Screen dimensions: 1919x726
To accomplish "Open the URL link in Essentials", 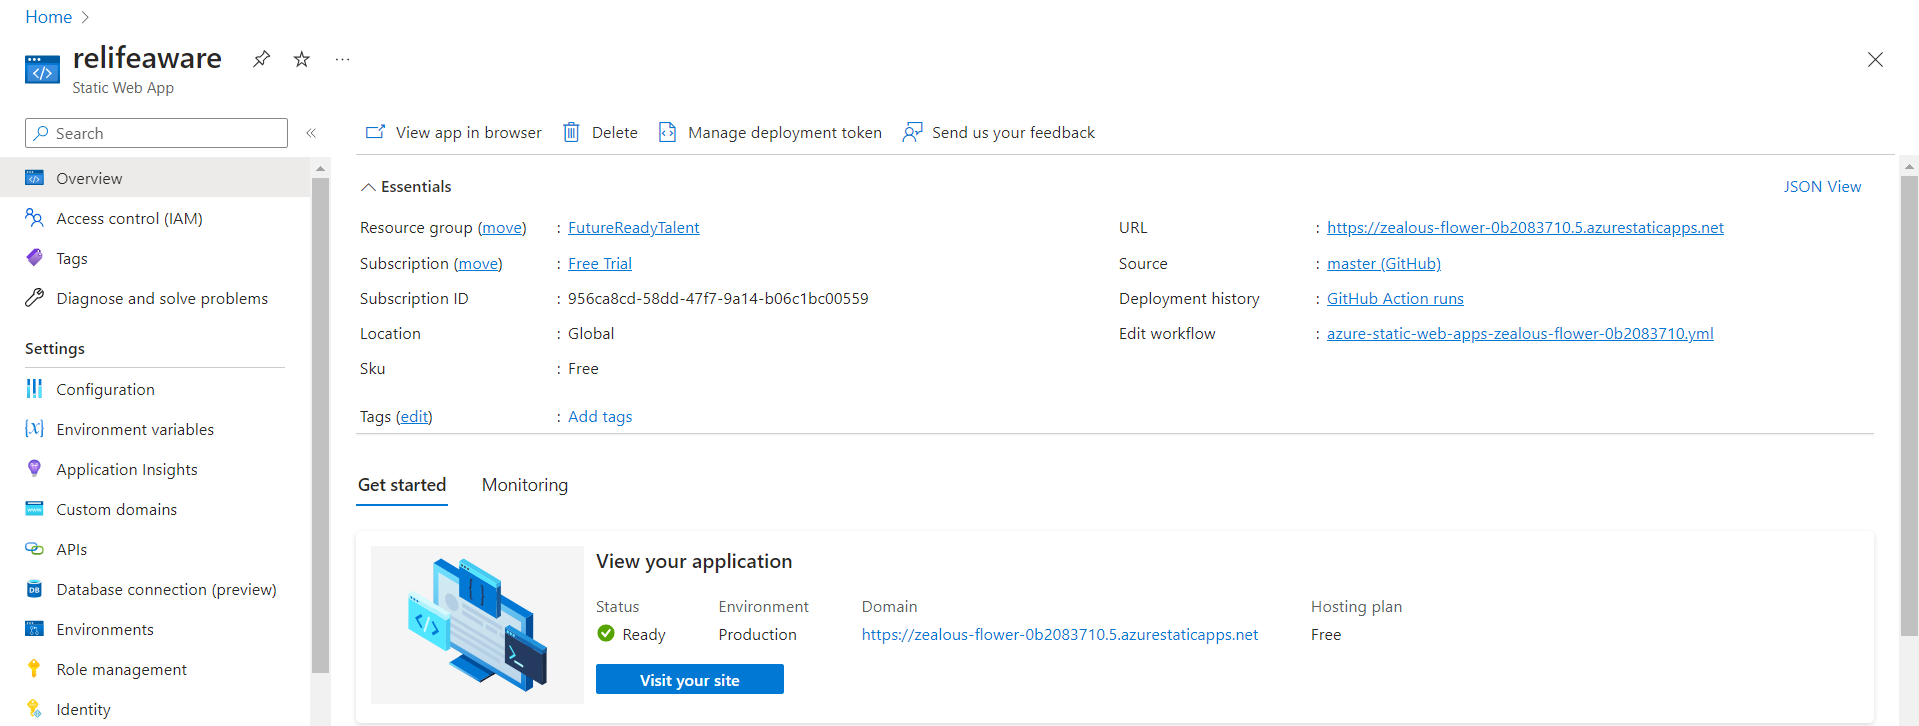I will click(x=1525, y=228).
